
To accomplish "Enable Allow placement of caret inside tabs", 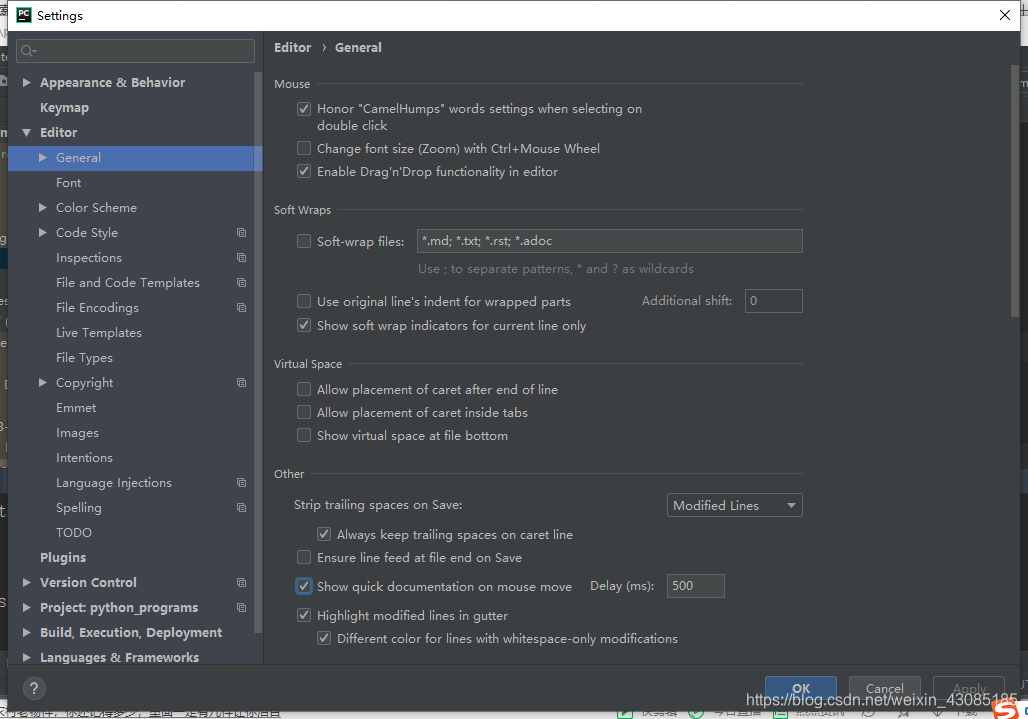I will (x=304, y=412).
